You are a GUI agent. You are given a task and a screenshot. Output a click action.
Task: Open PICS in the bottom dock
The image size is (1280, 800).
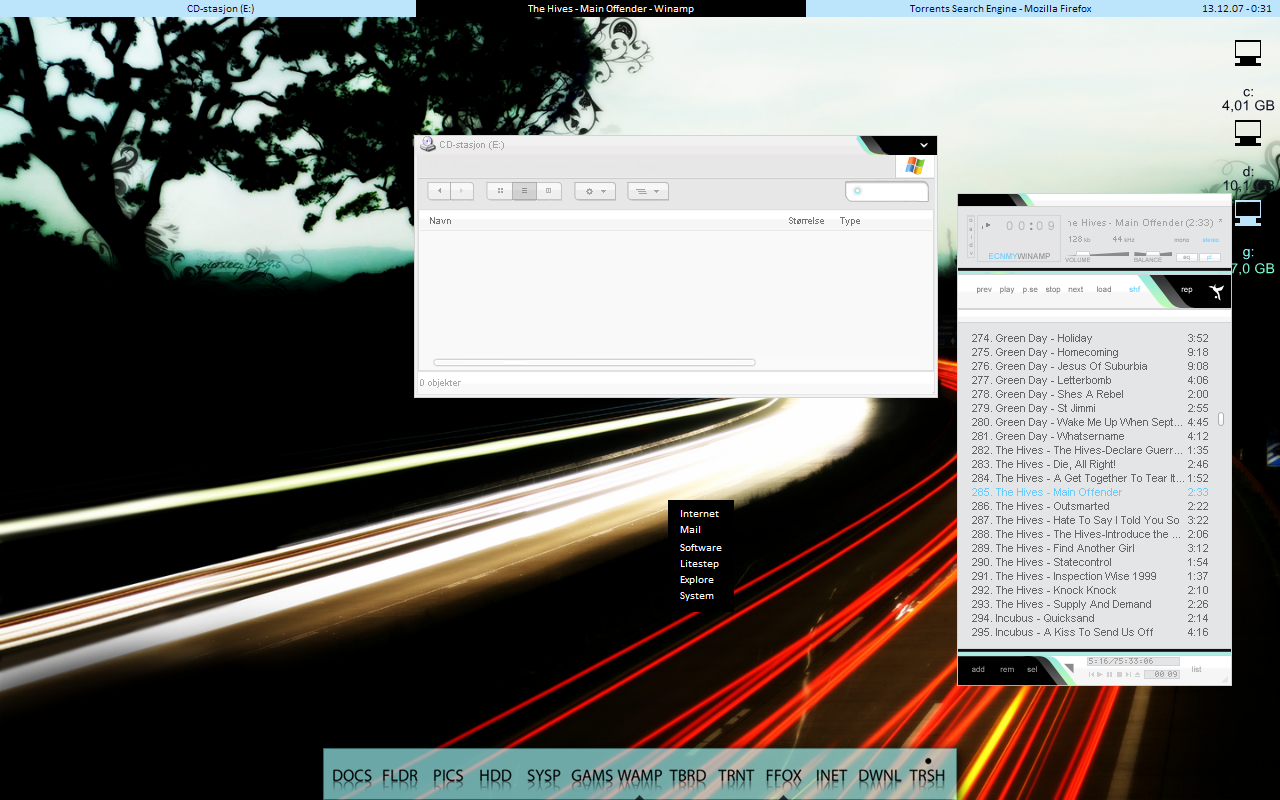click(x=448, y=776)
